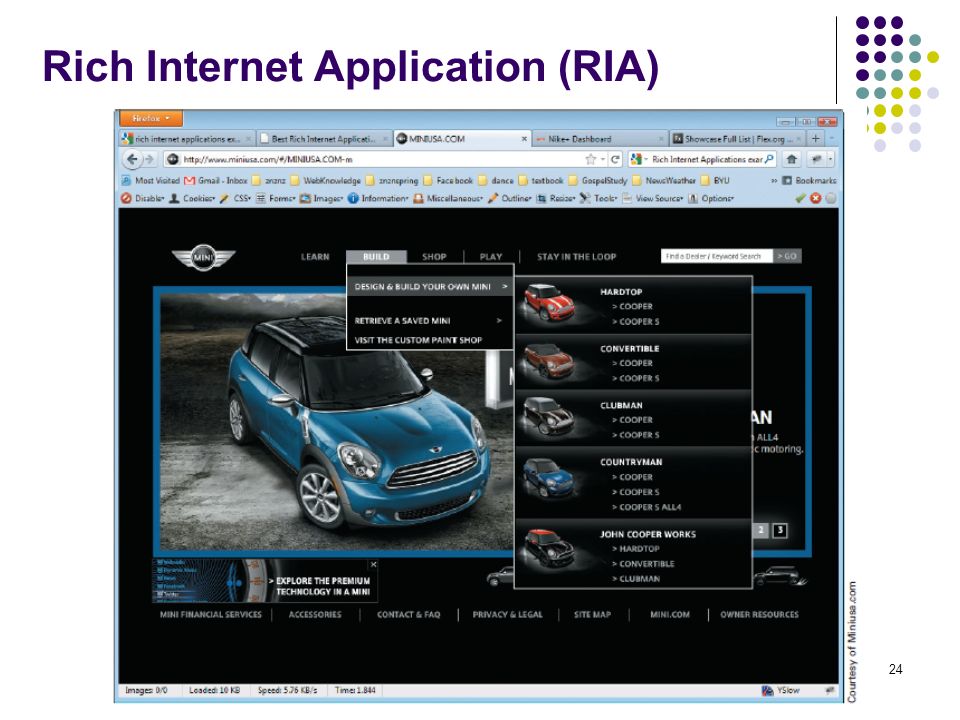This screenshot has width=960, height=720.
Task: Open MINI Financial Services footer link
Action: [211, 614]
